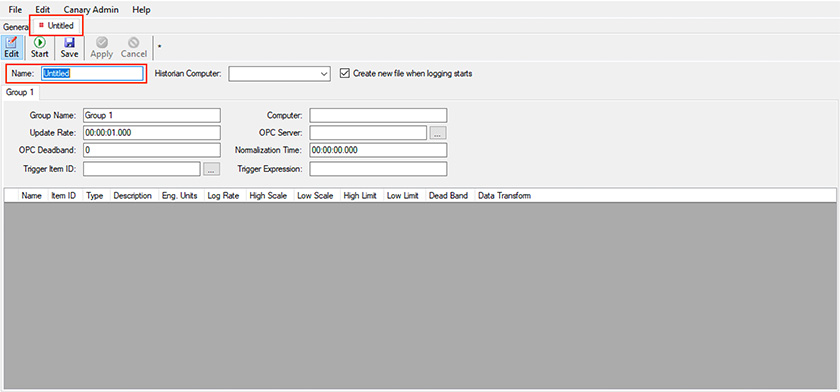Open the File menu
The height and width of the screenshot is (392, 840).
tap(15, 10)
